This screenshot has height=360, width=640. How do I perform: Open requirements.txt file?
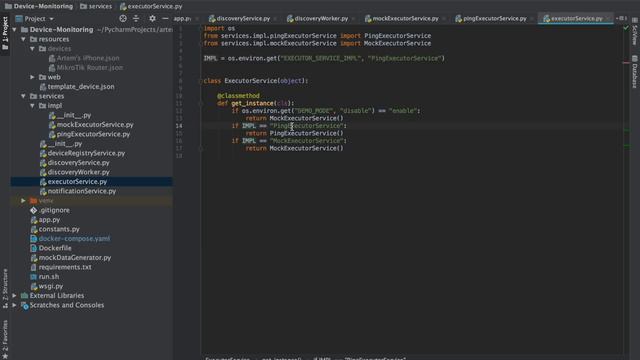click(x=61, y=267)
